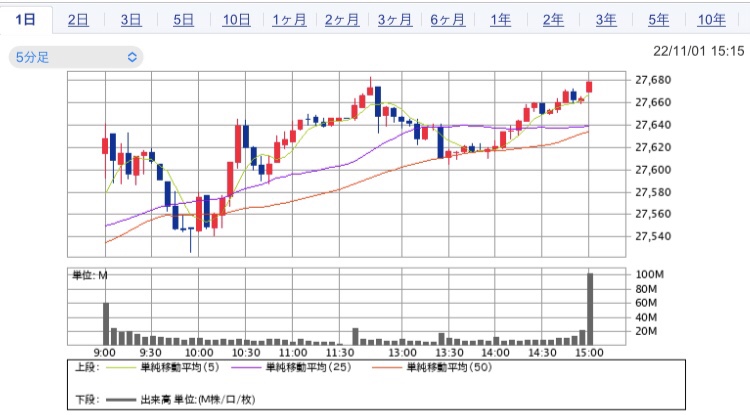This screenshot has height=415, width=750.
Task: Click the 11:00 time axis label
Action: point(293,353)
